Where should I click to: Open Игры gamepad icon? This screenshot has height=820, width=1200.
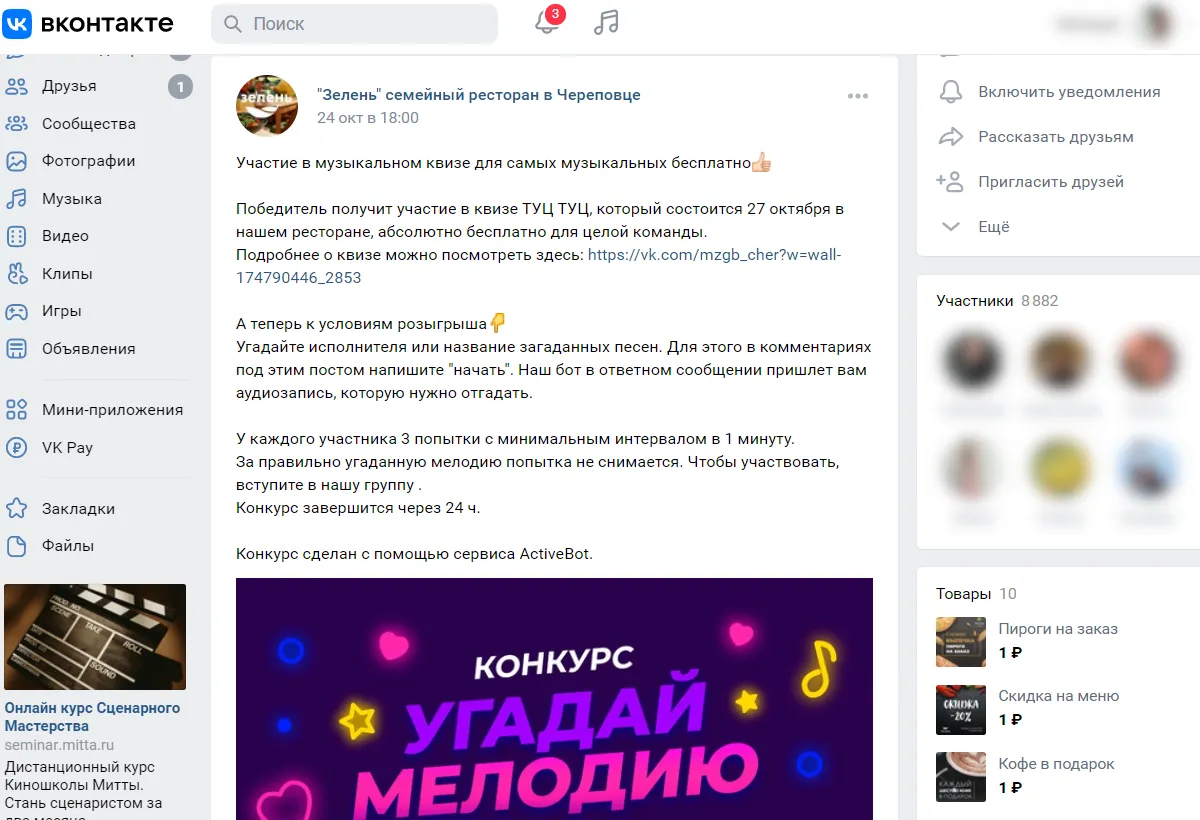(17, 311)
